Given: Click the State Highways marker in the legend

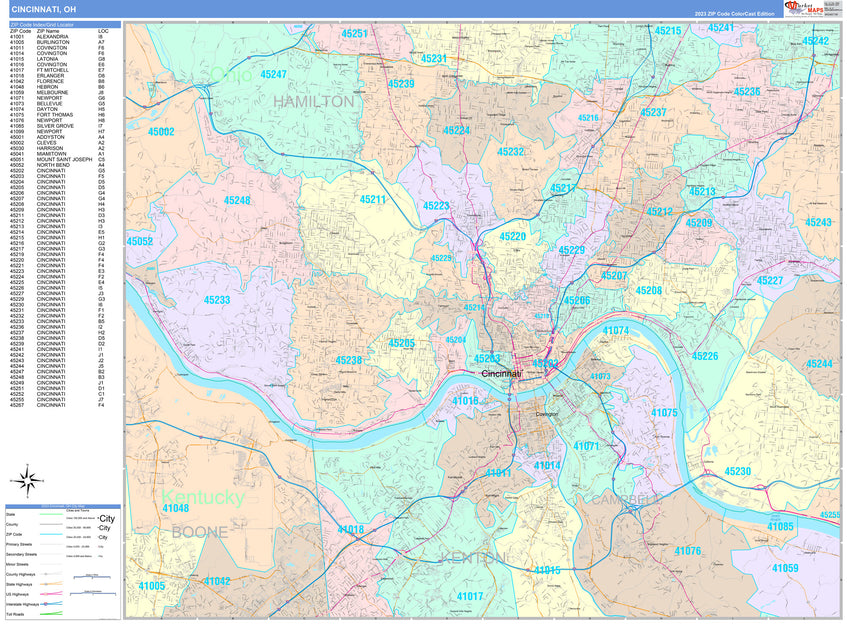Looking at the screenshot, I should pos(45,583).
